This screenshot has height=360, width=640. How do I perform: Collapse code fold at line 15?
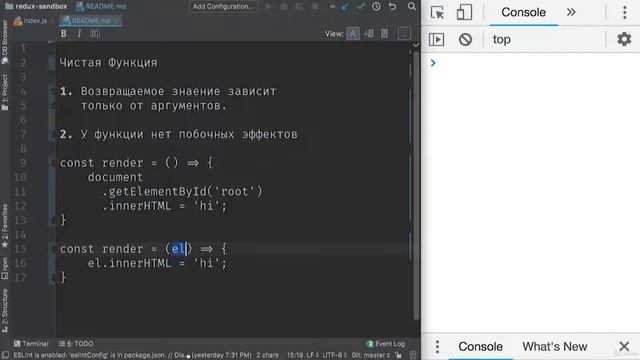pyautogui.click(x=53, y=249)
